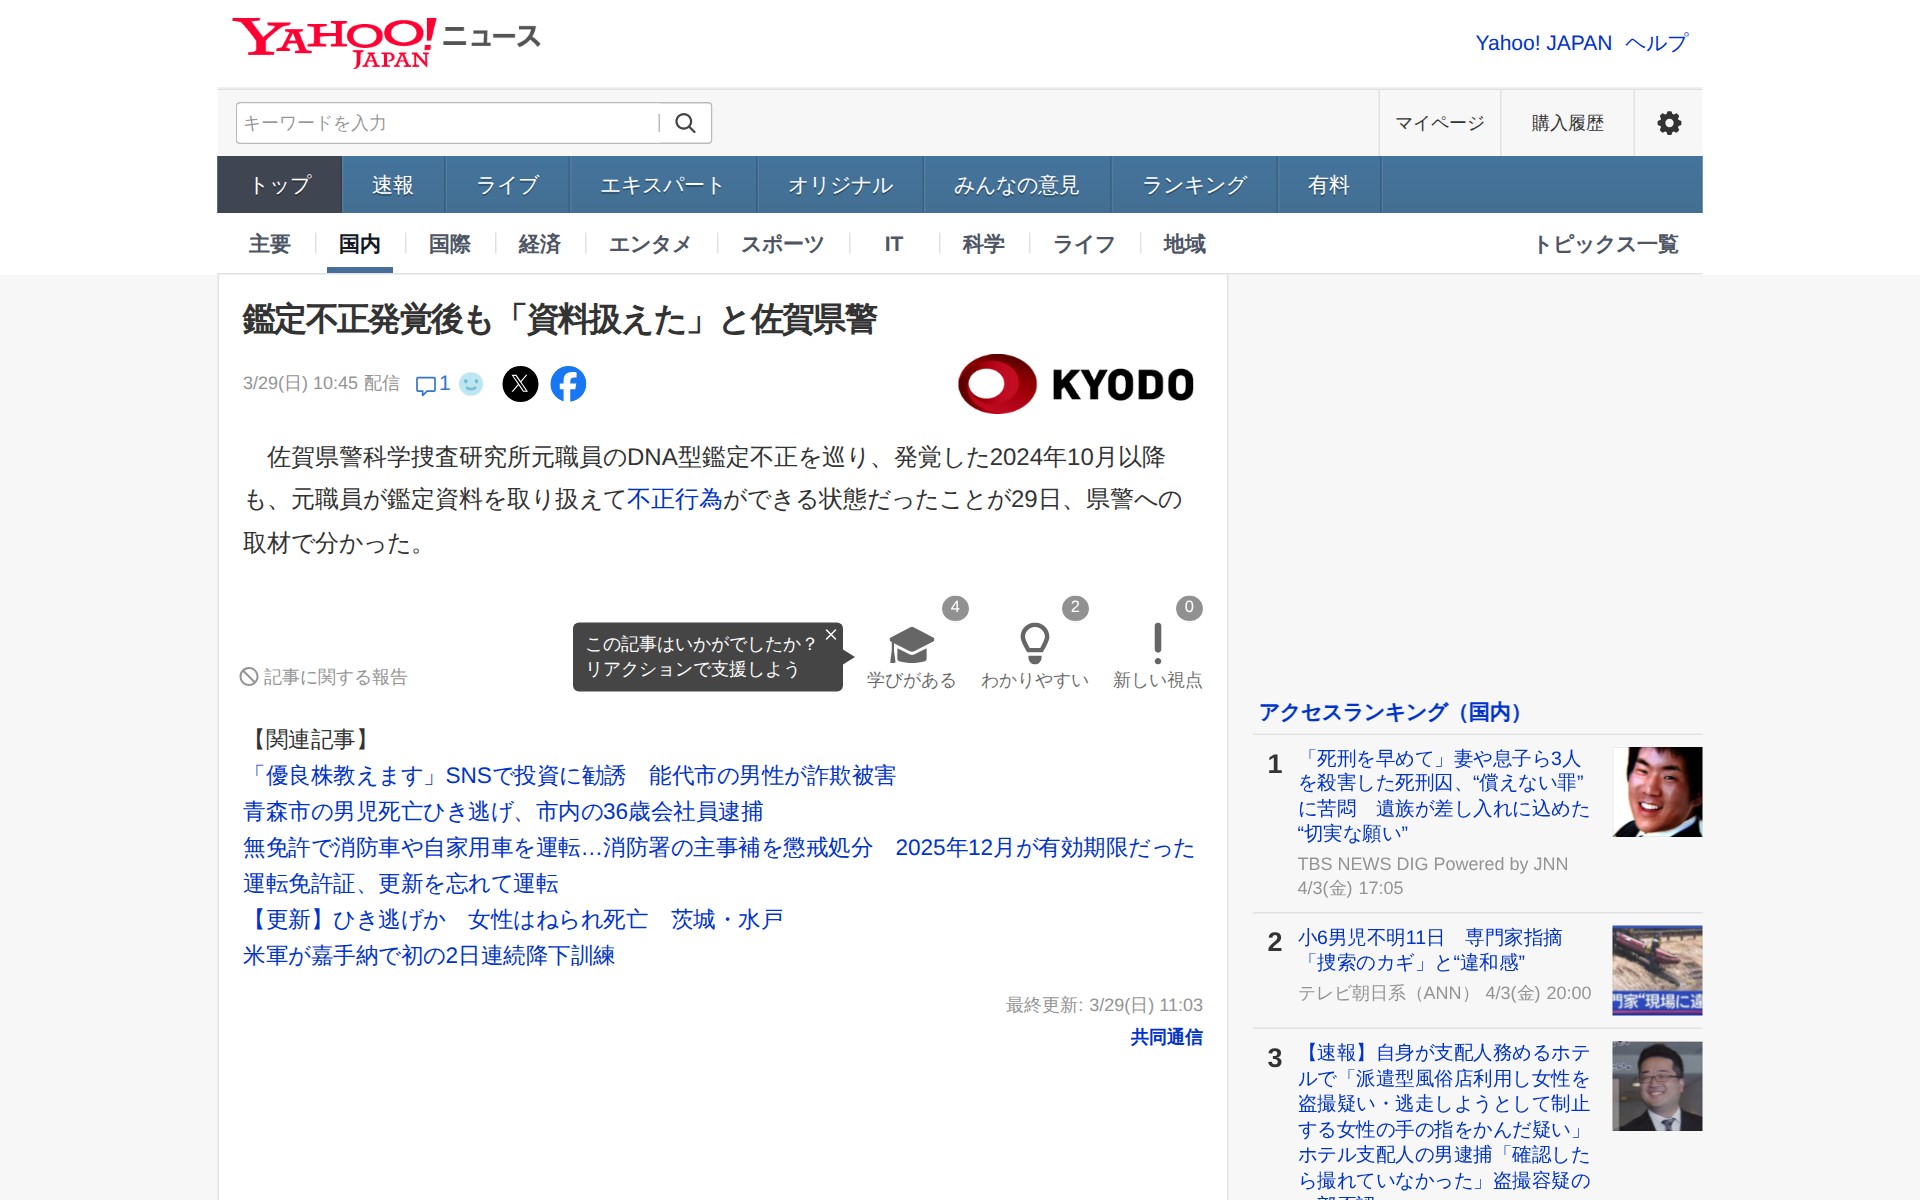Close the reaction prompt tooltip

pos(830,634)
